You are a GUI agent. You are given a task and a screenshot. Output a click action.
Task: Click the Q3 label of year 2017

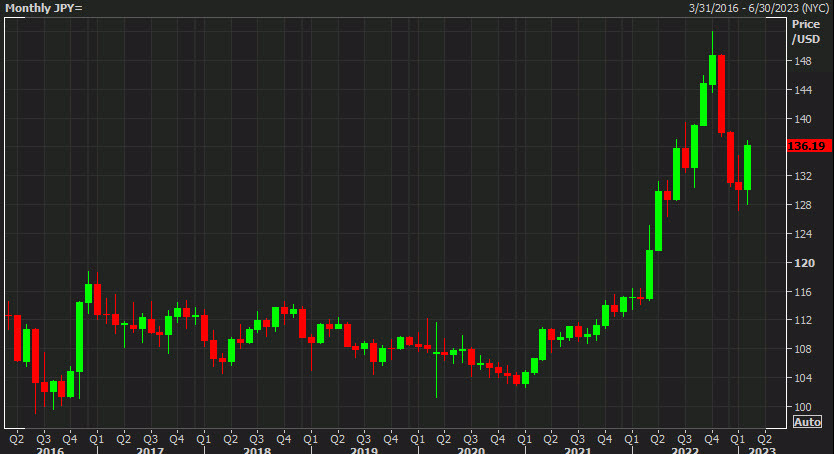tap(150, 439)
